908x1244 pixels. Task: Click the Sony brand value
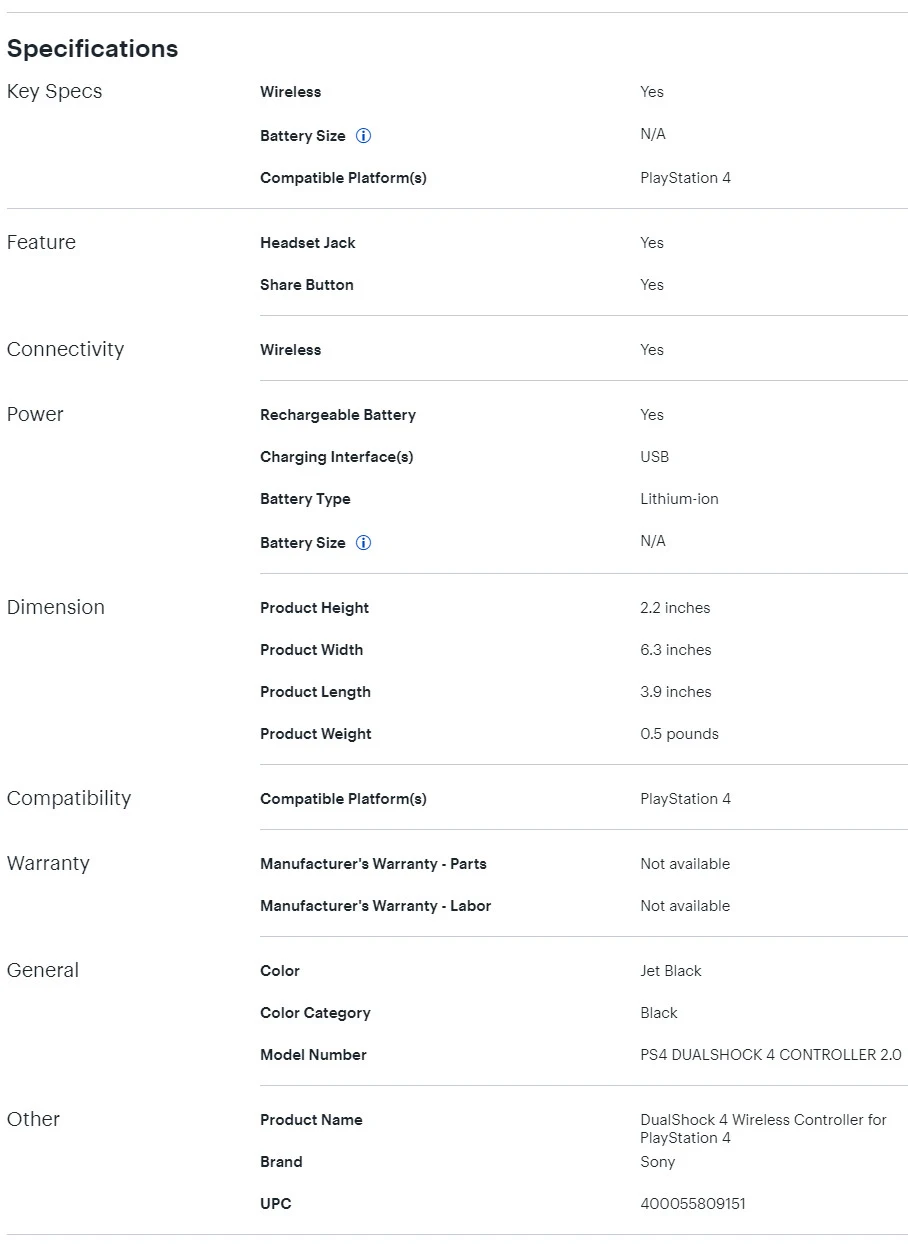point(658,1162)
